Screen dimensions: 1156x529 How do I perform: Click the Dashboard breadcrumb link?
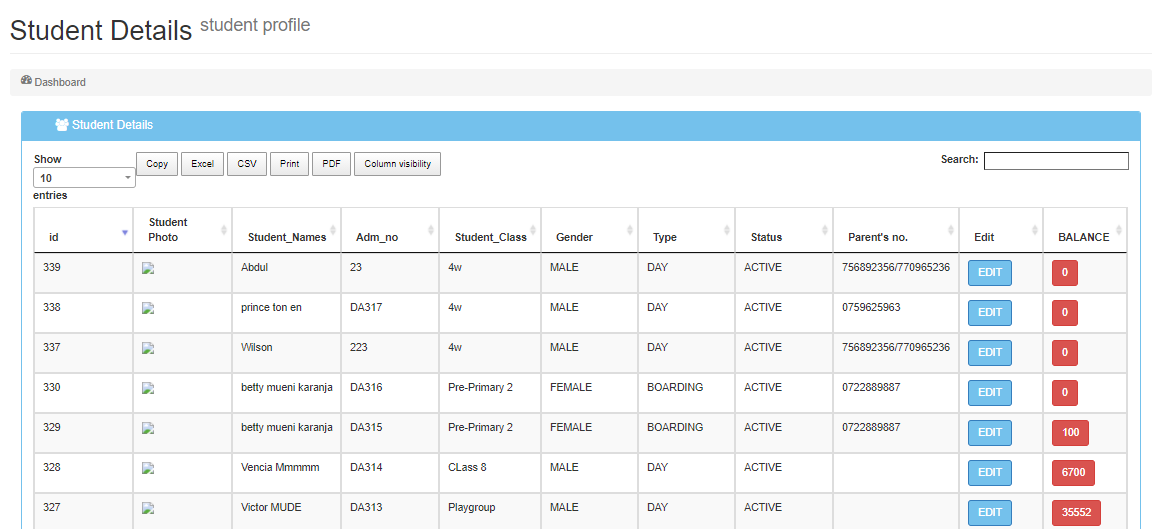tap(60, 82)
